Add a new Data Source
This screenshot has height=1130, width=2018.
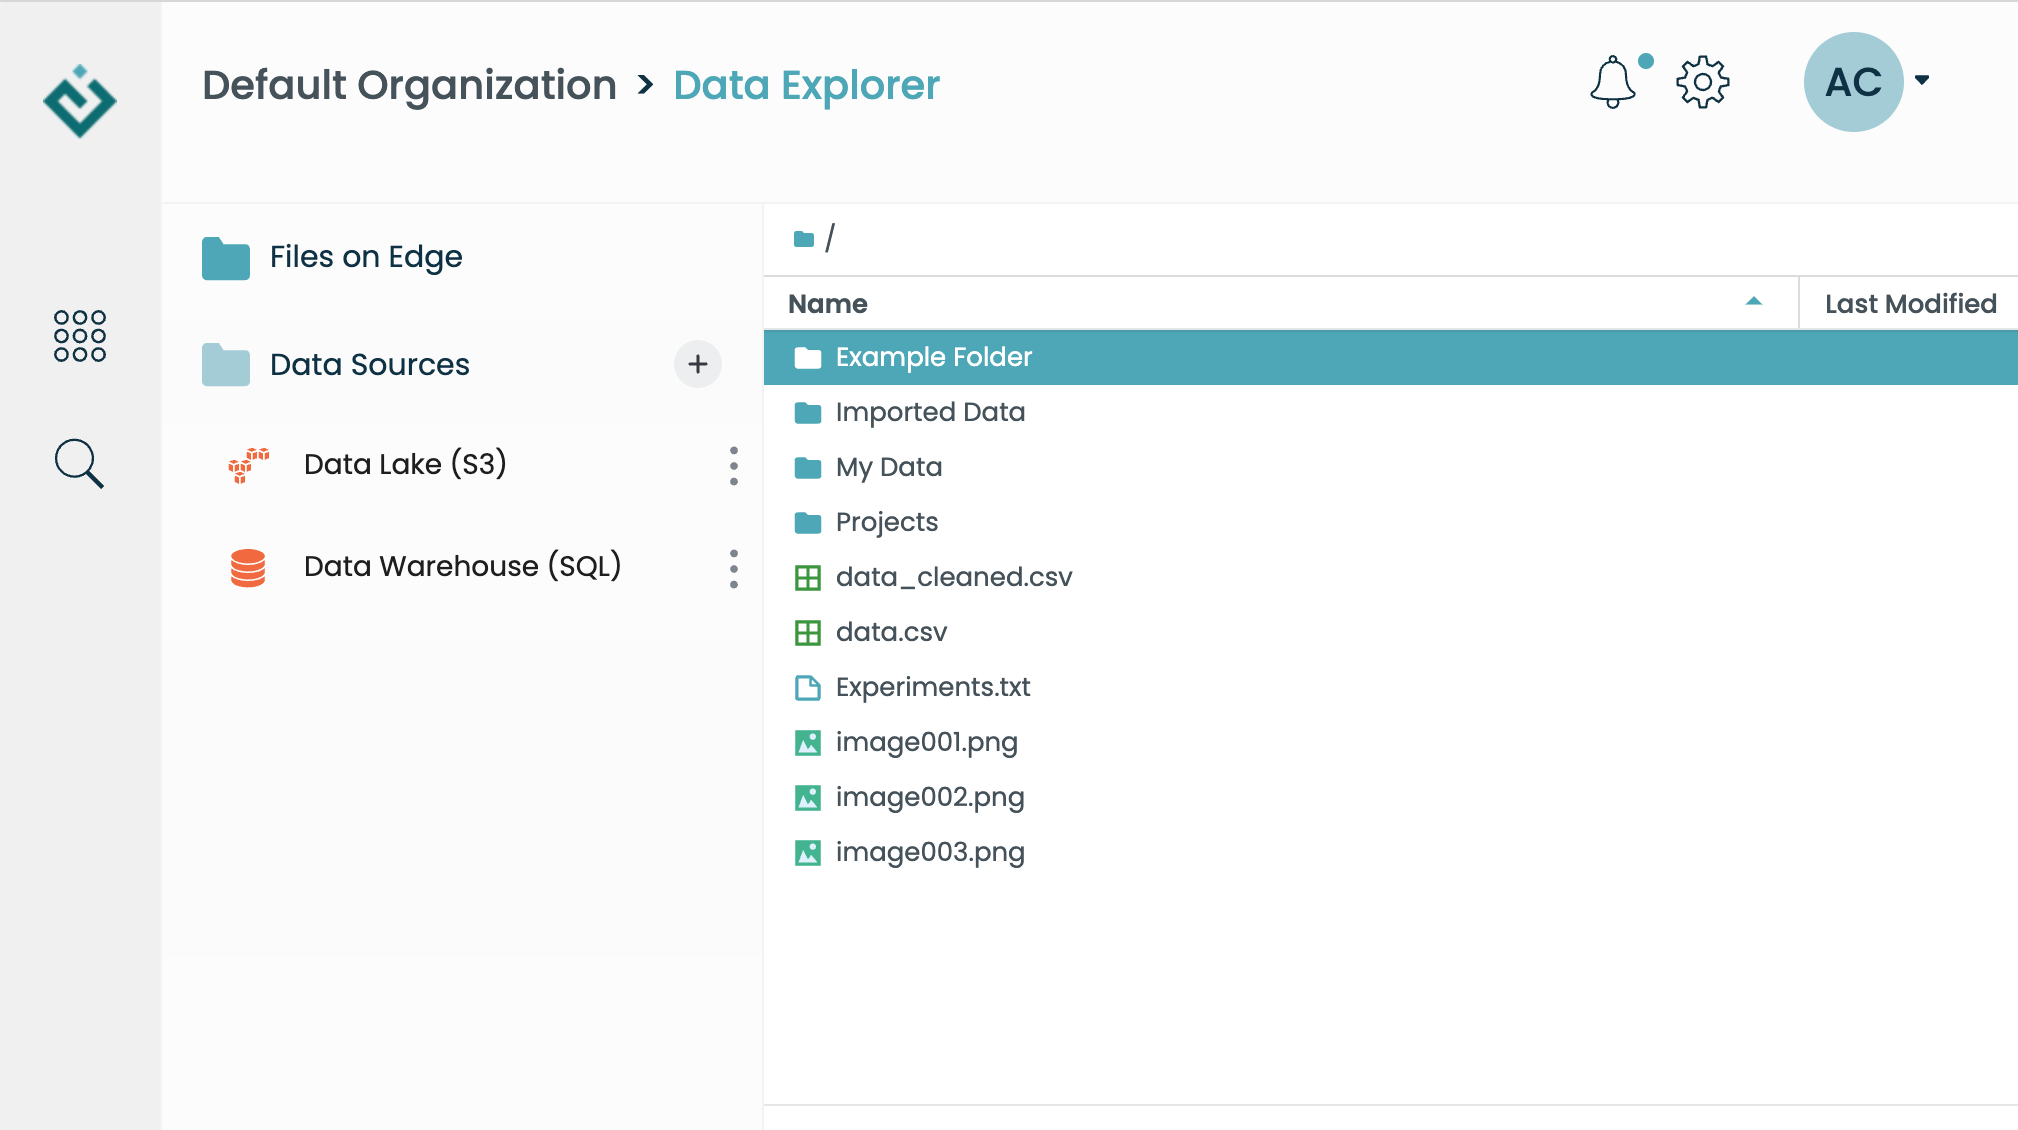pos(697,363)
